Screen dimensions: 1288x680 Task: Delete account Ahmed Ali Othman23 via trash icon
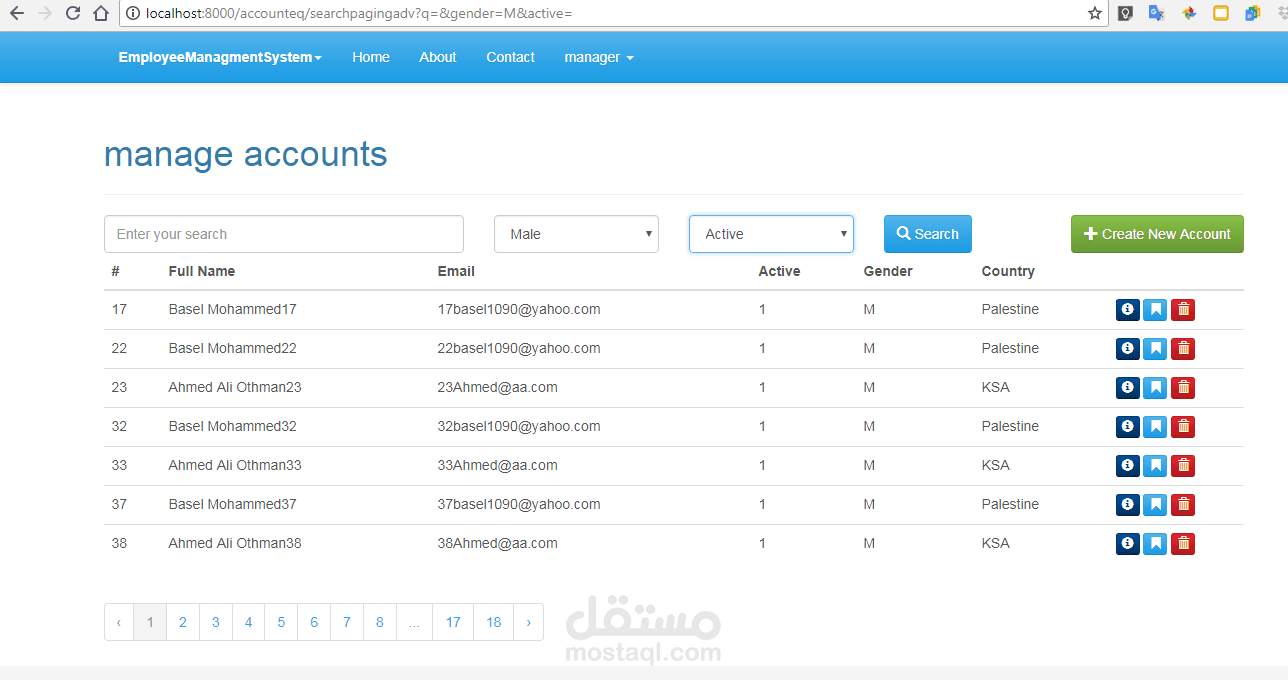[x=1183, y=388]
